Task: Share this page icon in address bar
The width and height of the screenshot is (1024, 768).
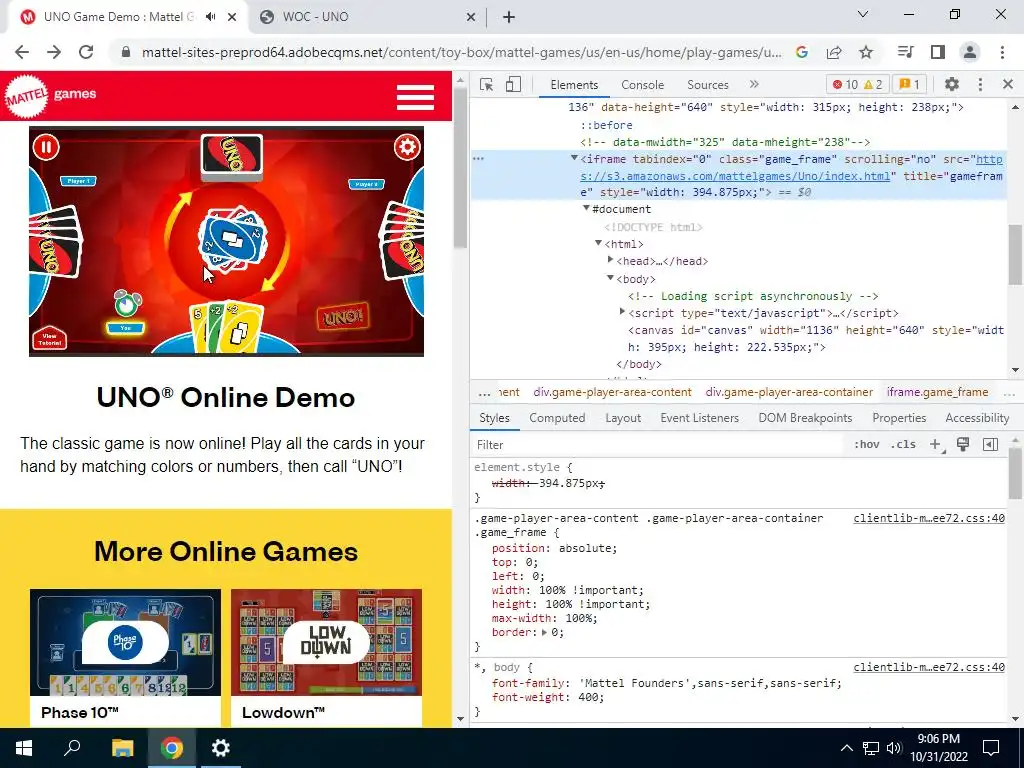Action: click(834, 52)
